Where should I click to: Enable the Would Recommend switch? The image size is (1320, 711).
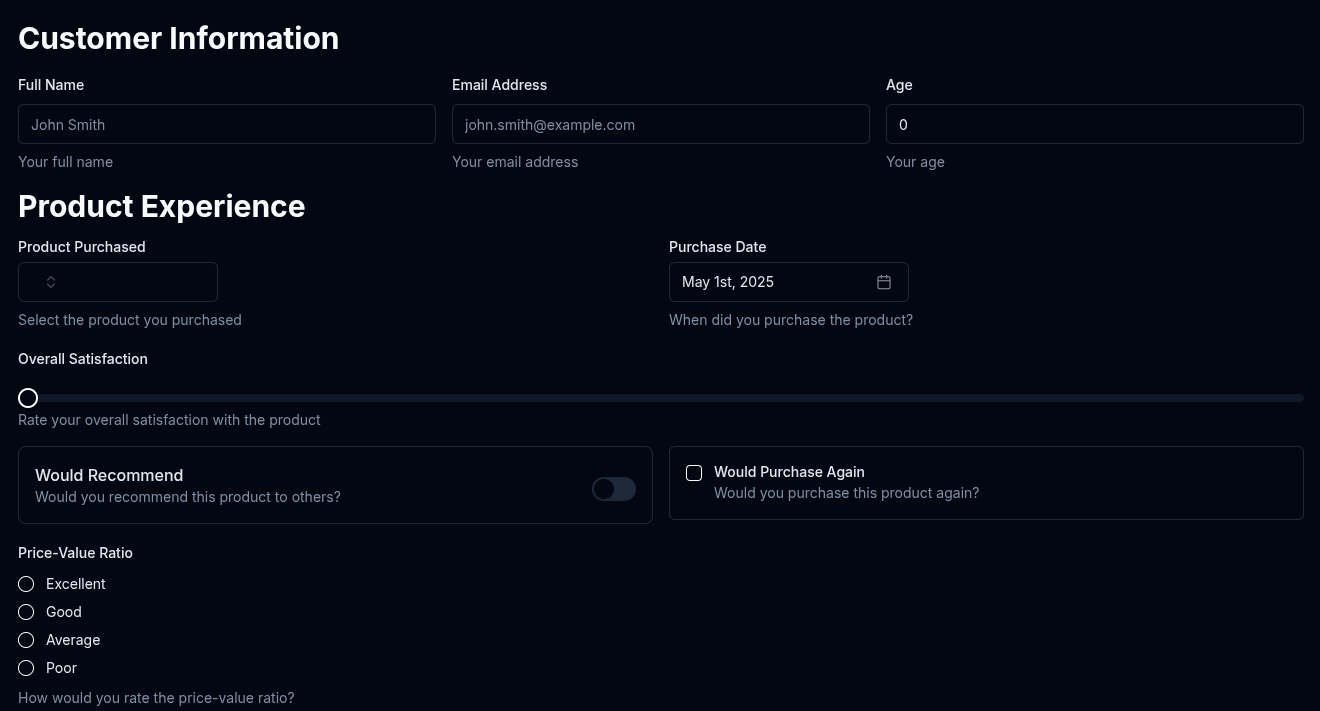(614, 489)
